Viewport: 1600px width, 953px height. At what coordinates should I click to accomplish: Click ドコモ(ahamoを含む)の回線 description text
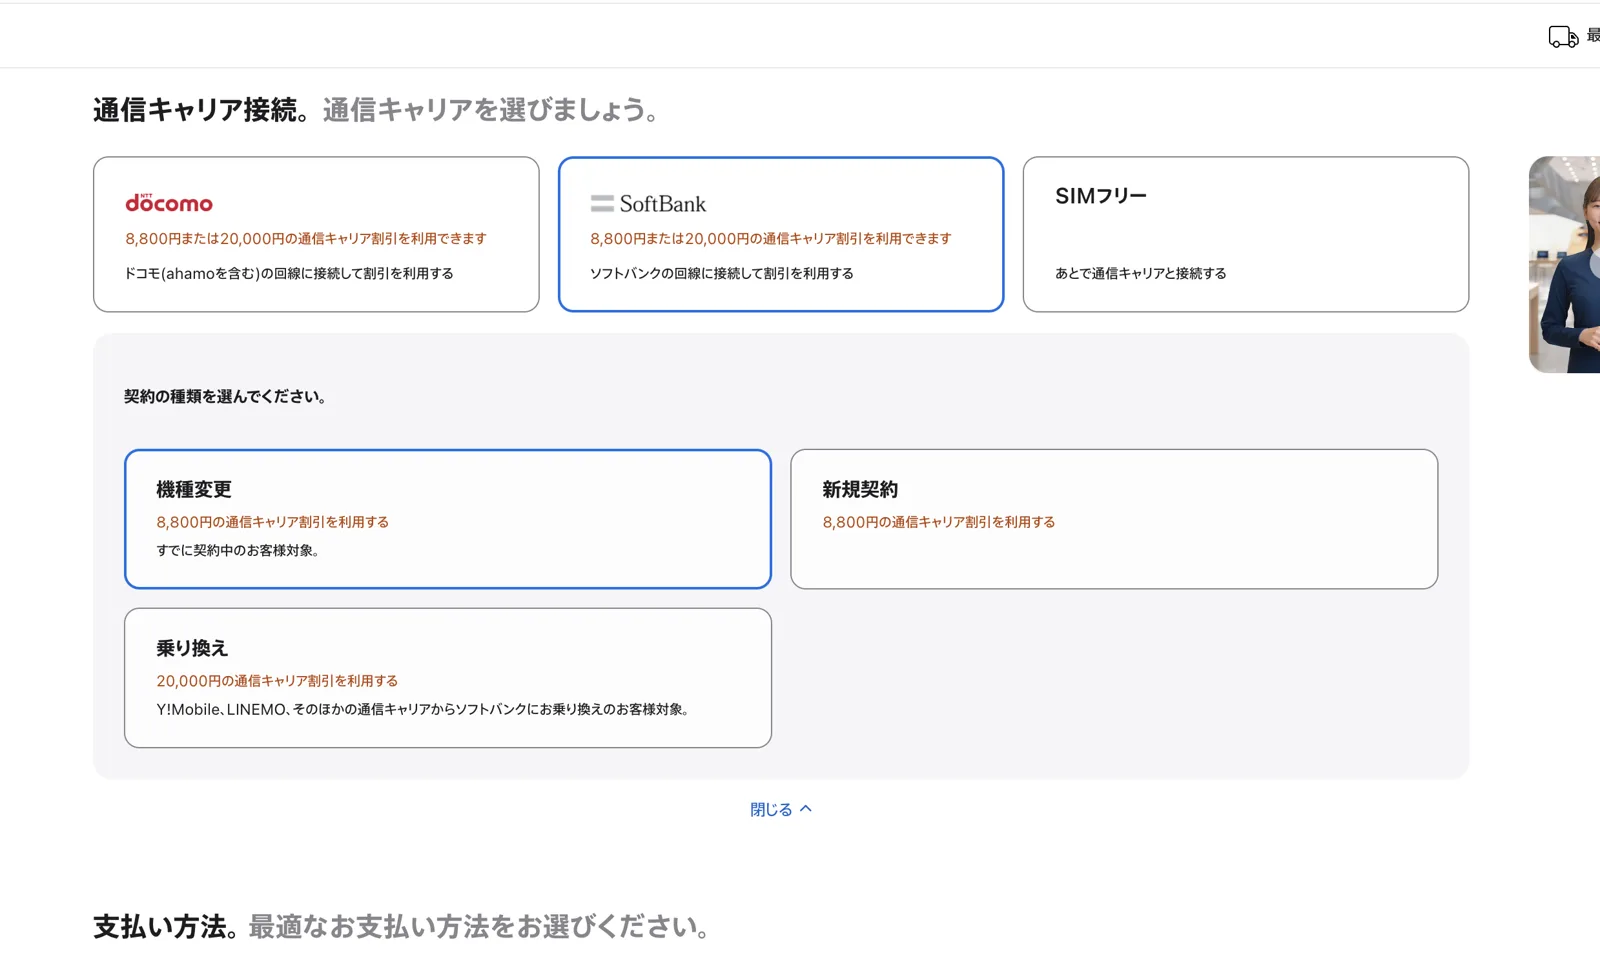[289, 273]
